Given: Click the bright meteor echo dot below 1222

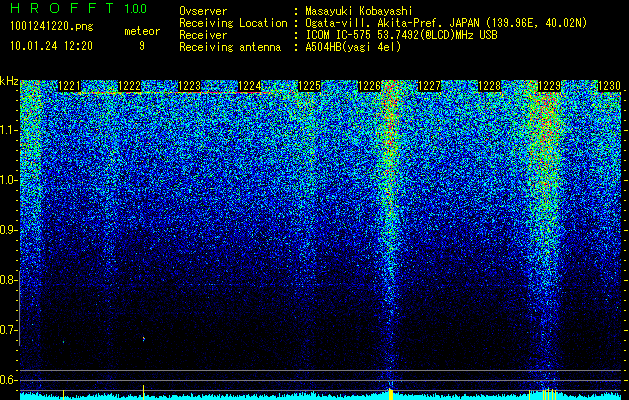Looking at the screenshot, I should 144,339.
